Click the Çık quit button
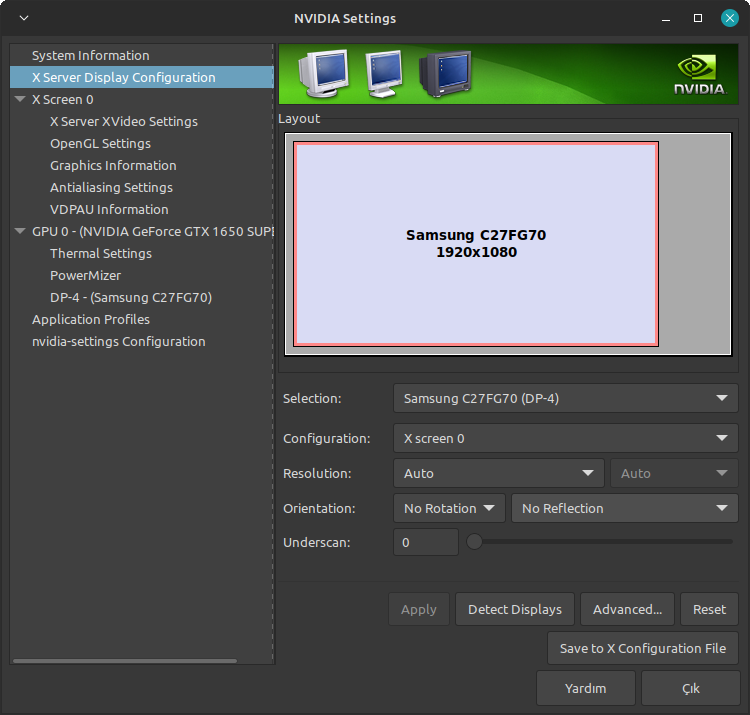Image resolution: width=750 pixels, height=715 pixels. [691, 688]
